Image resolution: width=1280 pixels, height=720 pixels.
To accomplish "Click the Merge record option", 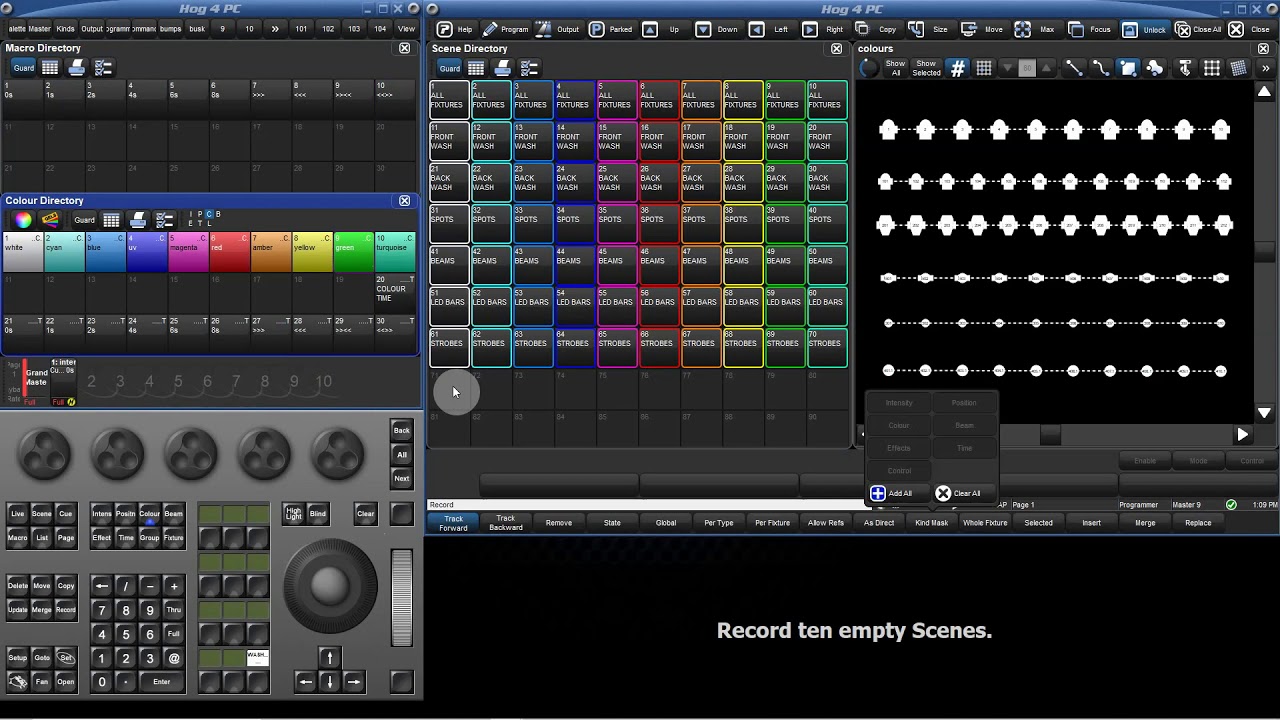I will [x=1145, y=523].
